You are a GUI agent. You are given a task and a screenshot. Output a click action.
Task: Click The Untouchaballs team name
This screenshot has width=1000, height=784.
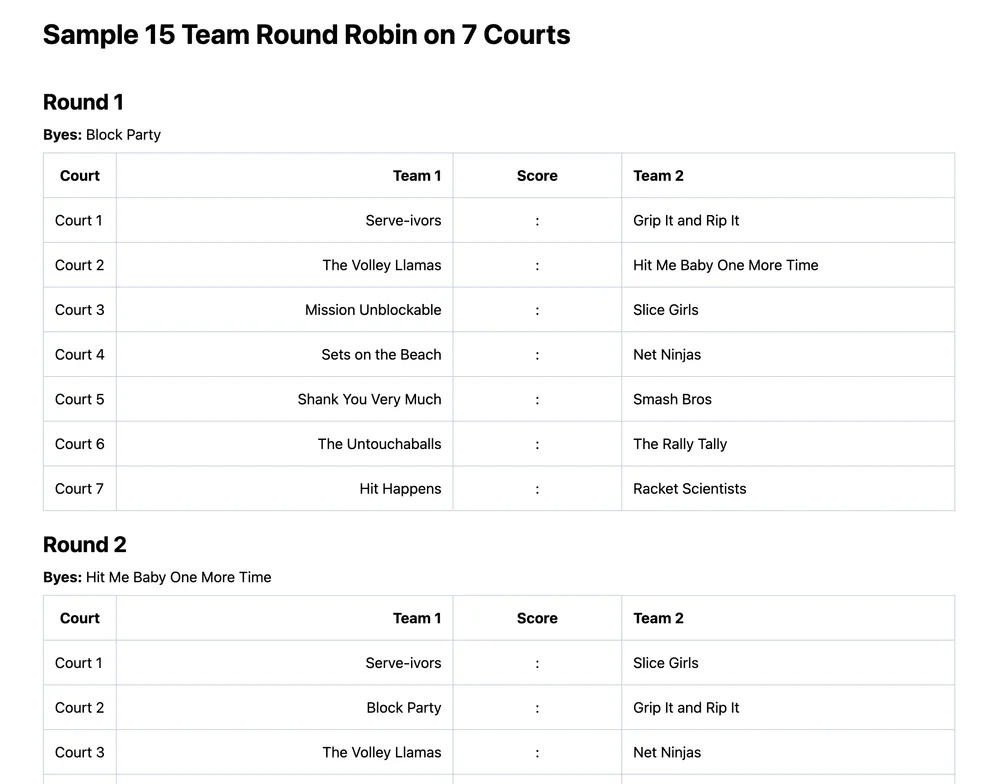click(x=379, y=444)
